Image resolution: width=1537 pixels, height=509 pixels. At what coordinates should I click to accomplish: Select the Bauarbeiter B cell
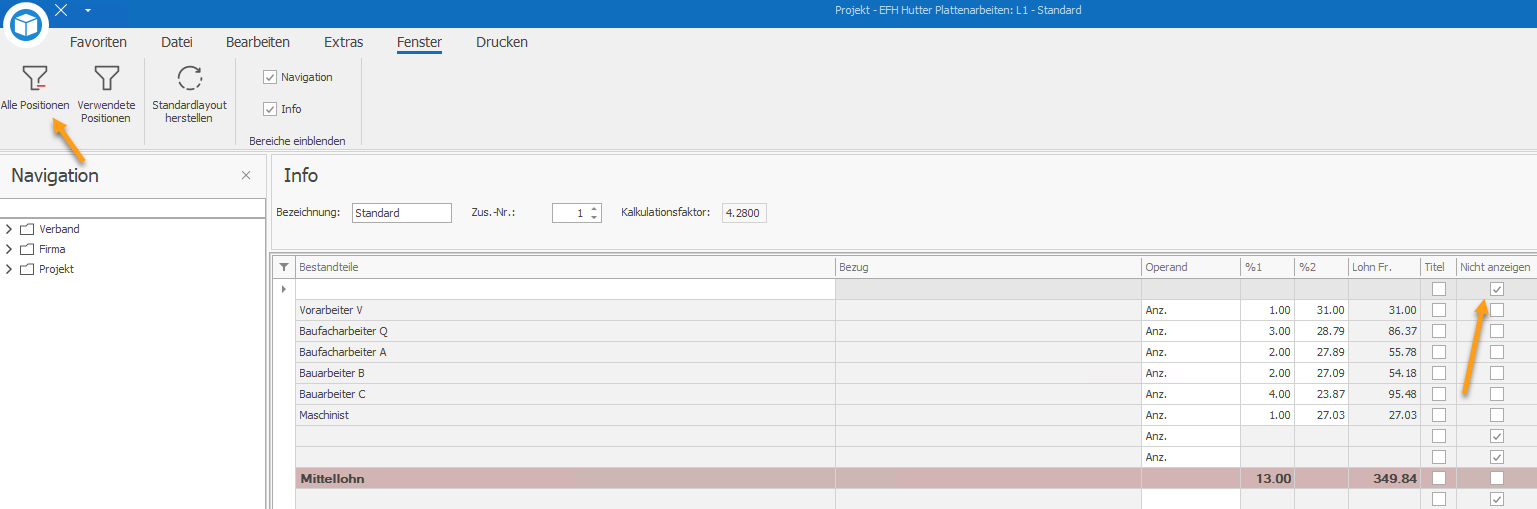coord(565,373)
